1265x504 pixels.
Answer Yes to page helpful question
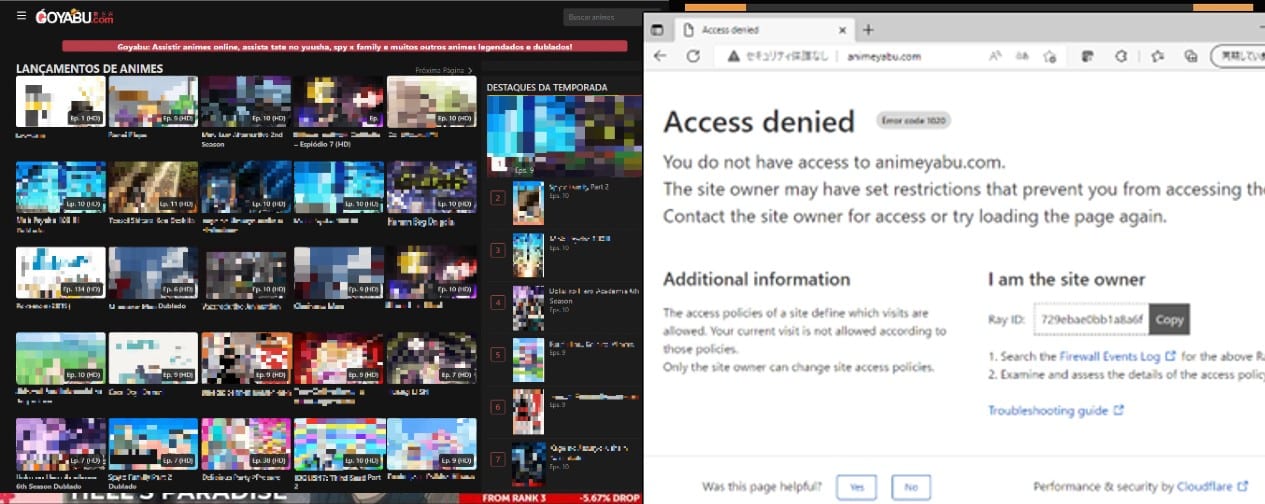coord(857,486)
